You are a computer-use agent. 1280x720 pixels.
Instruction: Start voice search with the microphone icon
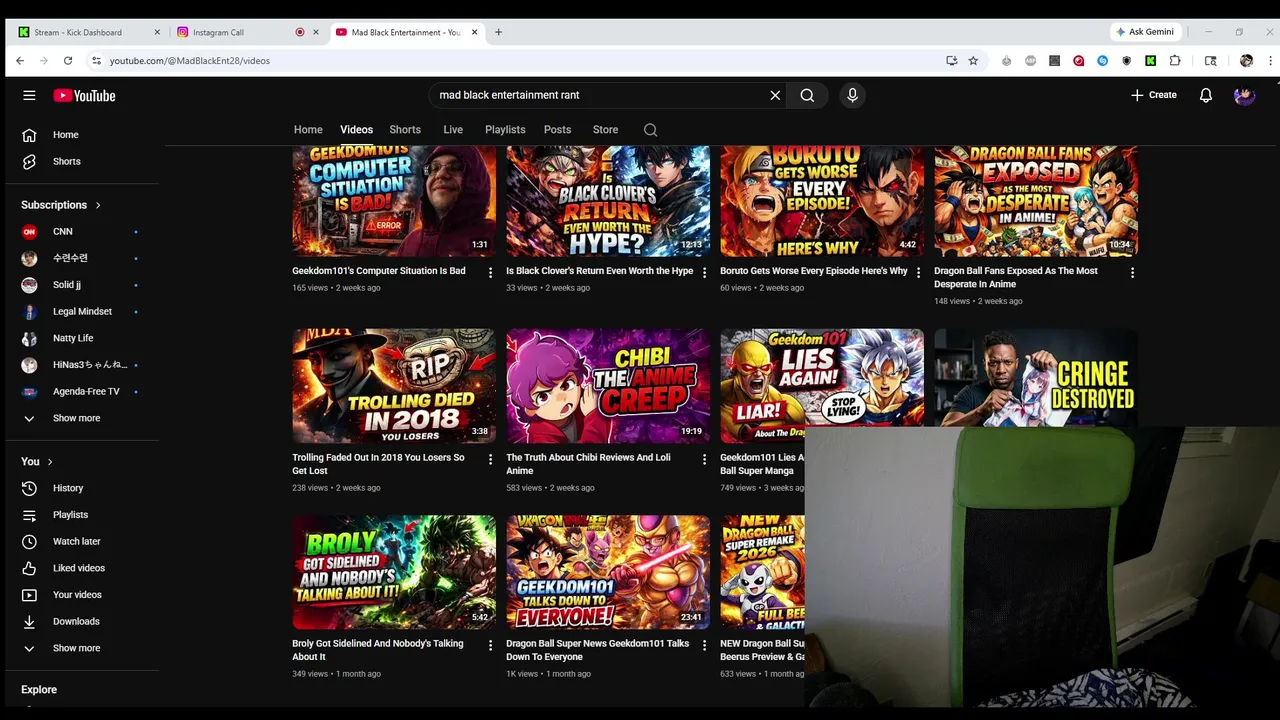(x=852, y=95)
